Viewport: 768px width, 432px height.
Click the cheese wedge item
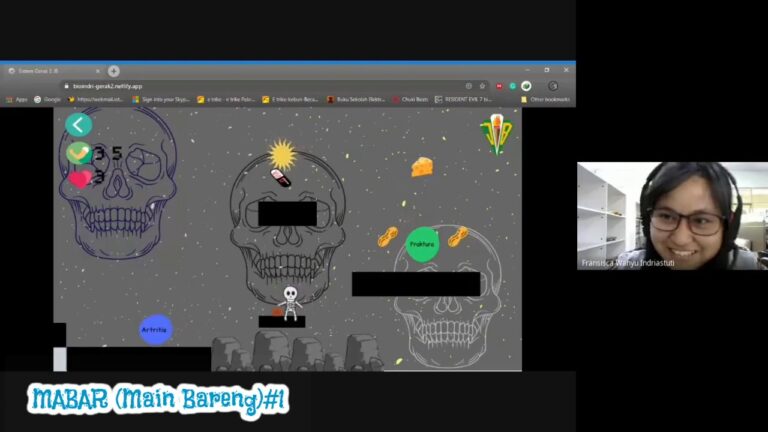coord(422,167)
